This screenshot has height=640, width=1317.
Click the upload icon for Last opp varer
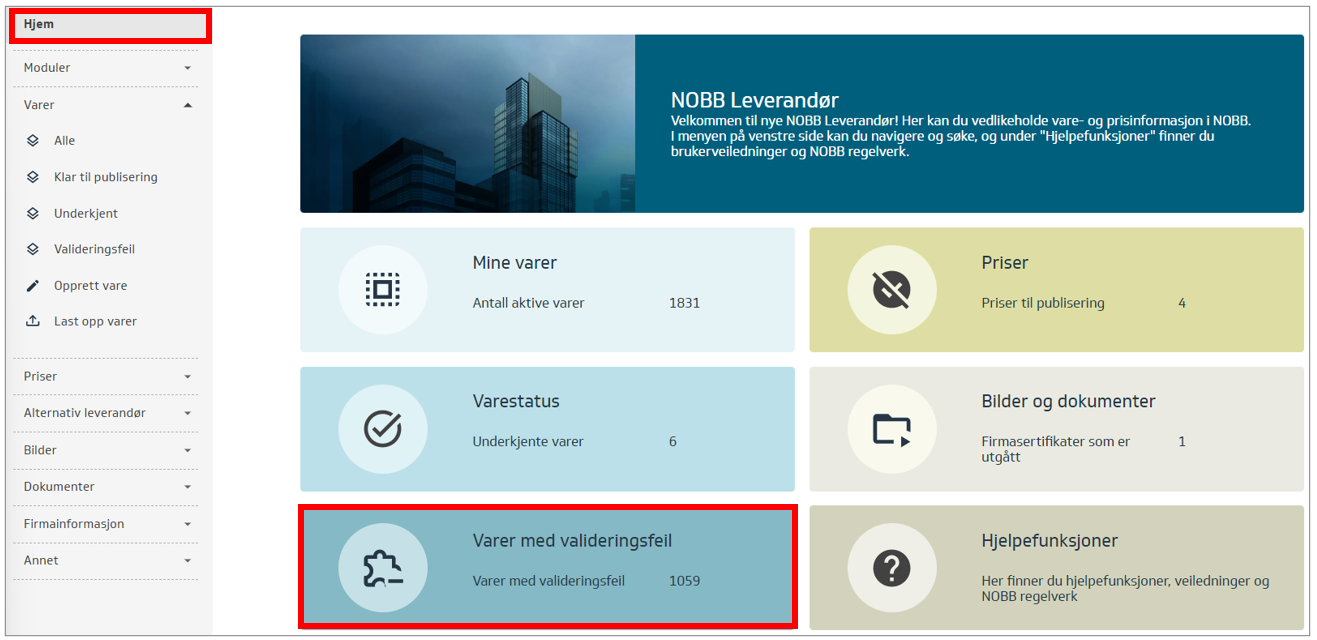(33, 322)
